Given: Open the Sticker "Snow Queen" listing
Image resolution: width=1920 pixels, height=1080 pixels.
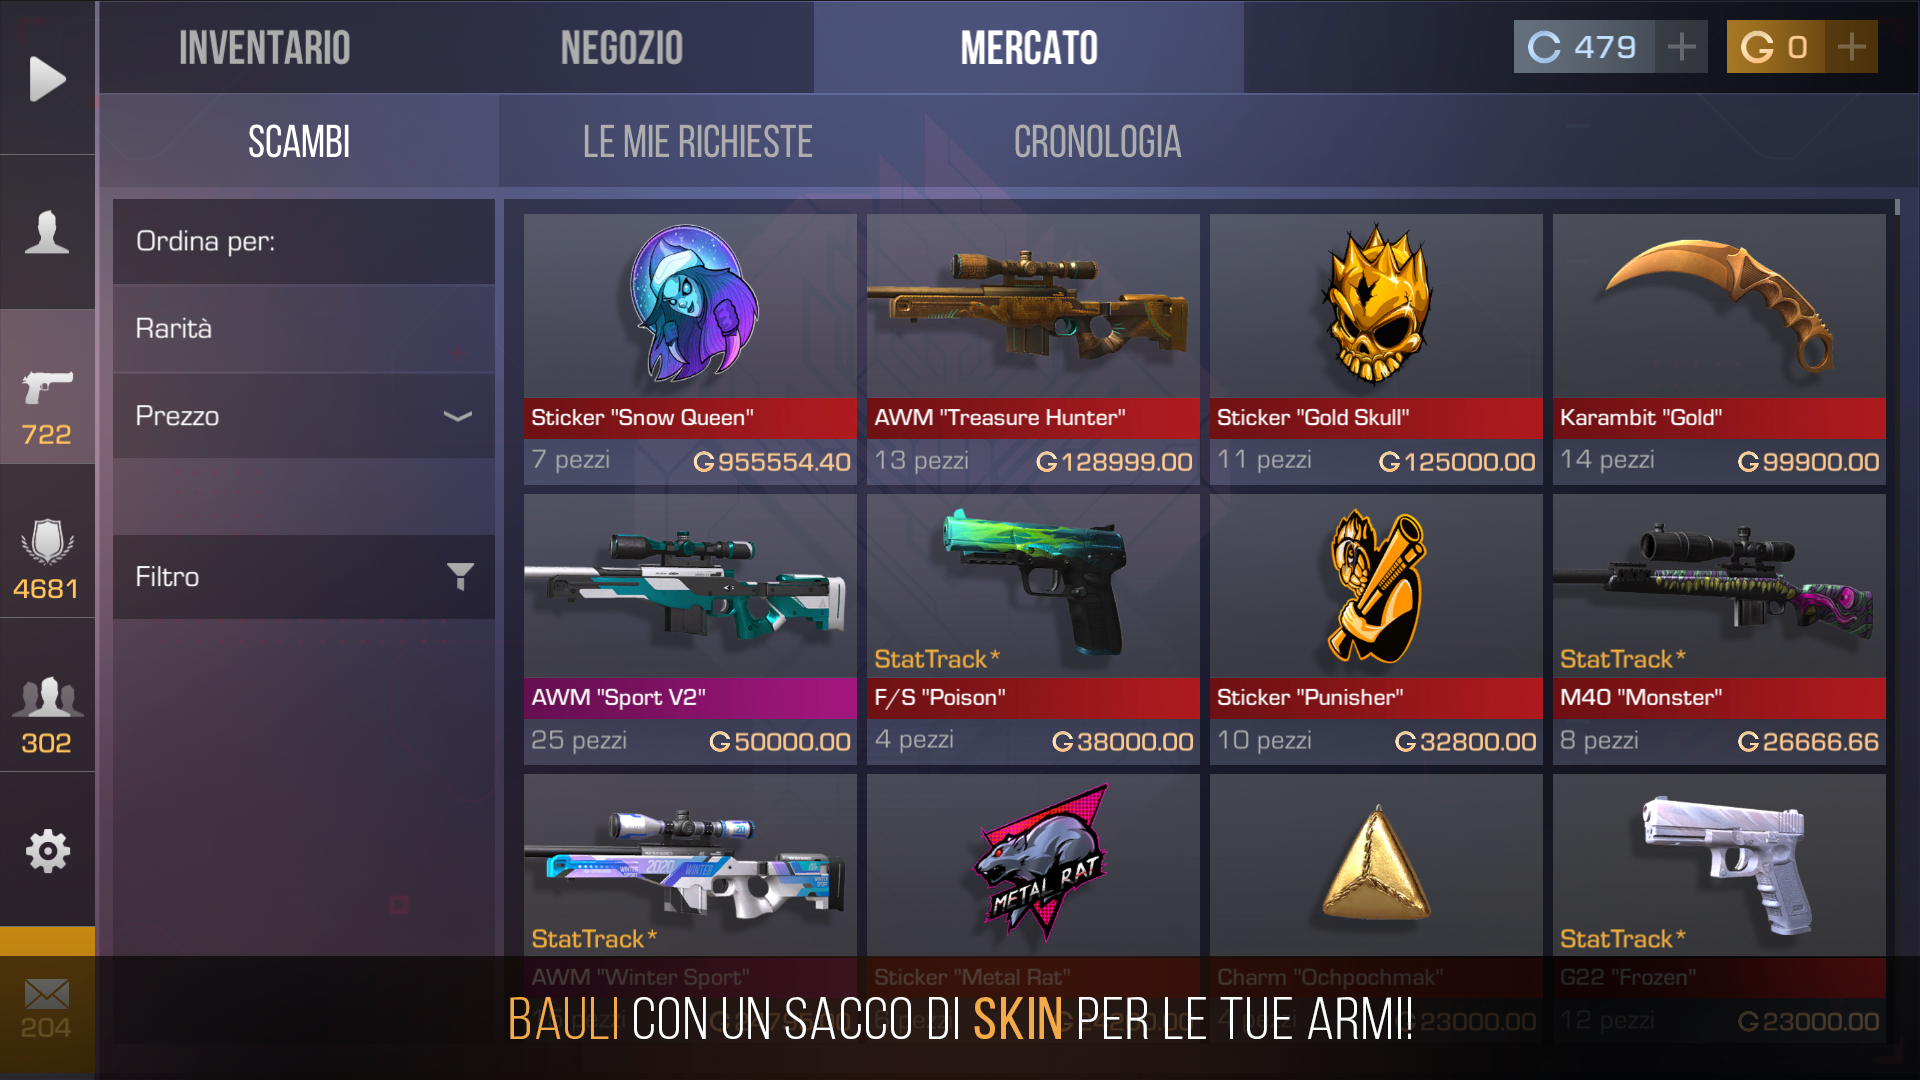Looking at the screenshot, I should [690, 349].
